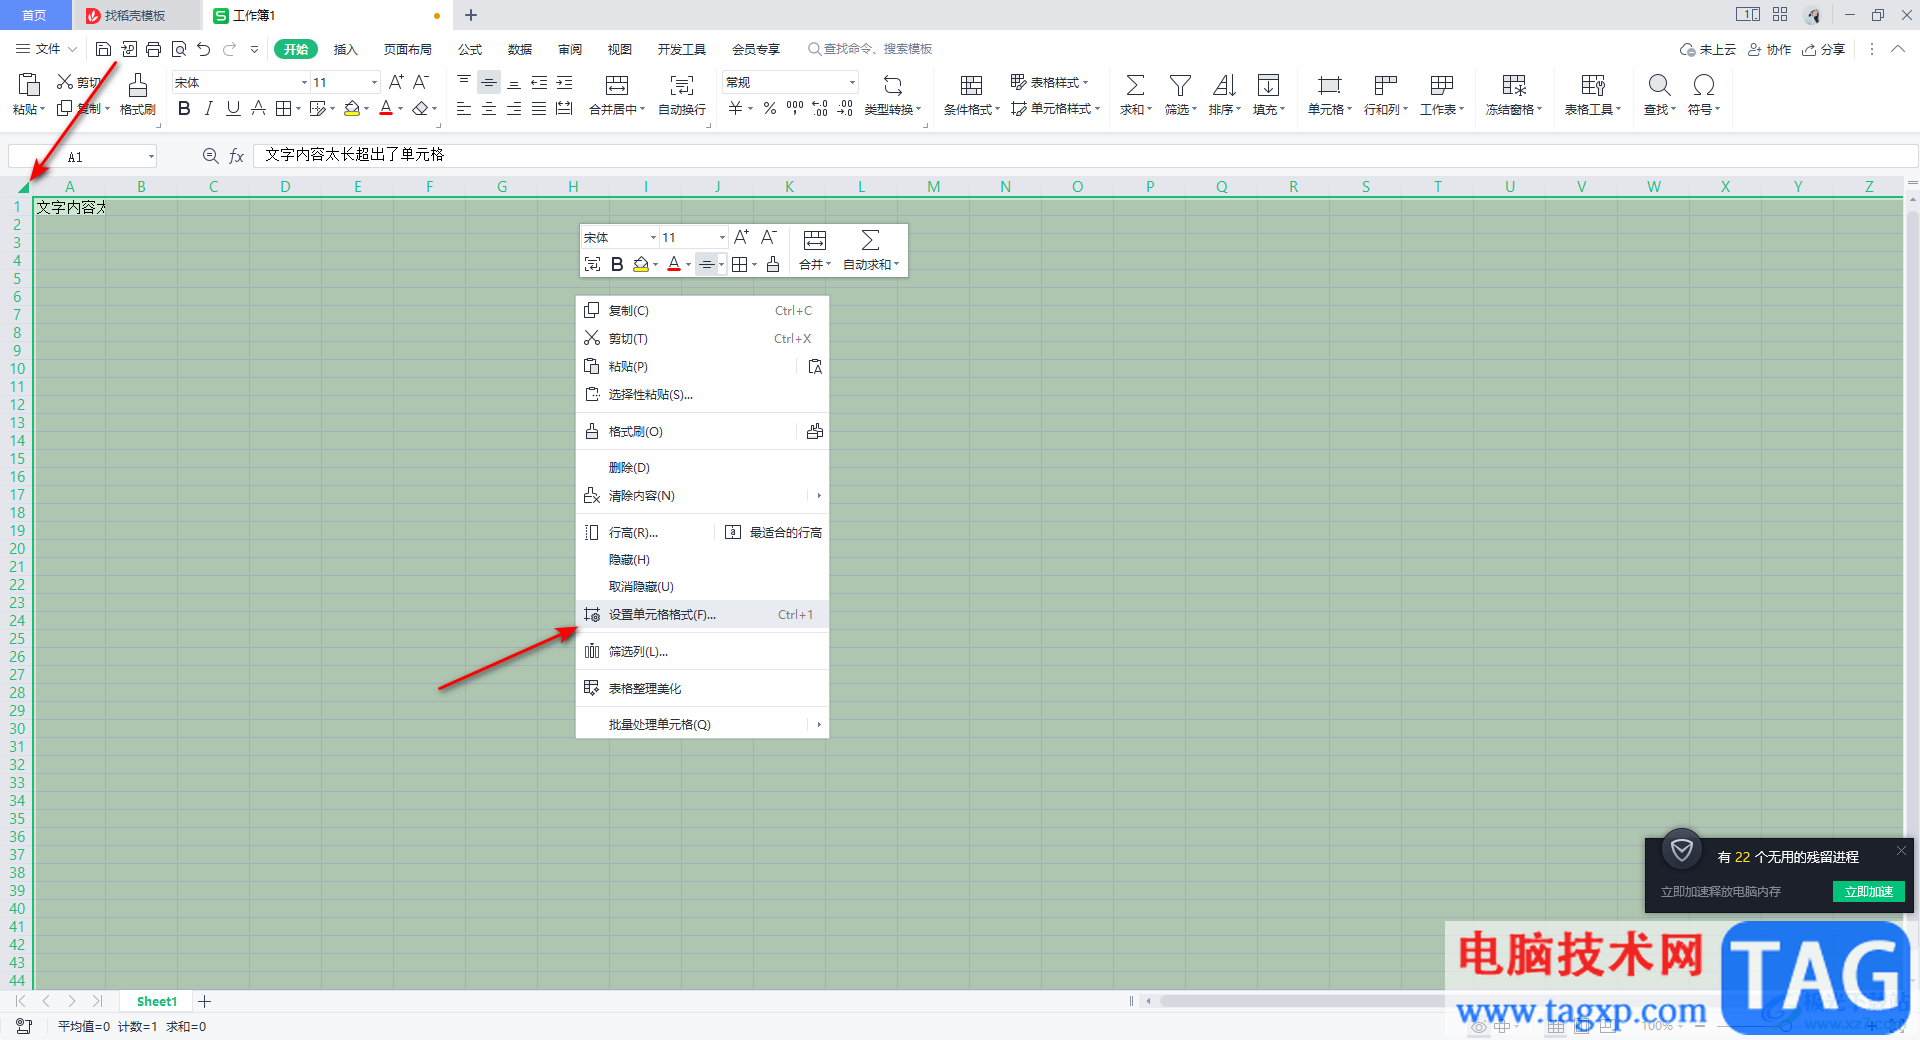Click the format painter icon in ribbon
Screen dimensions: 1920x1040
[x=138, y=85]
